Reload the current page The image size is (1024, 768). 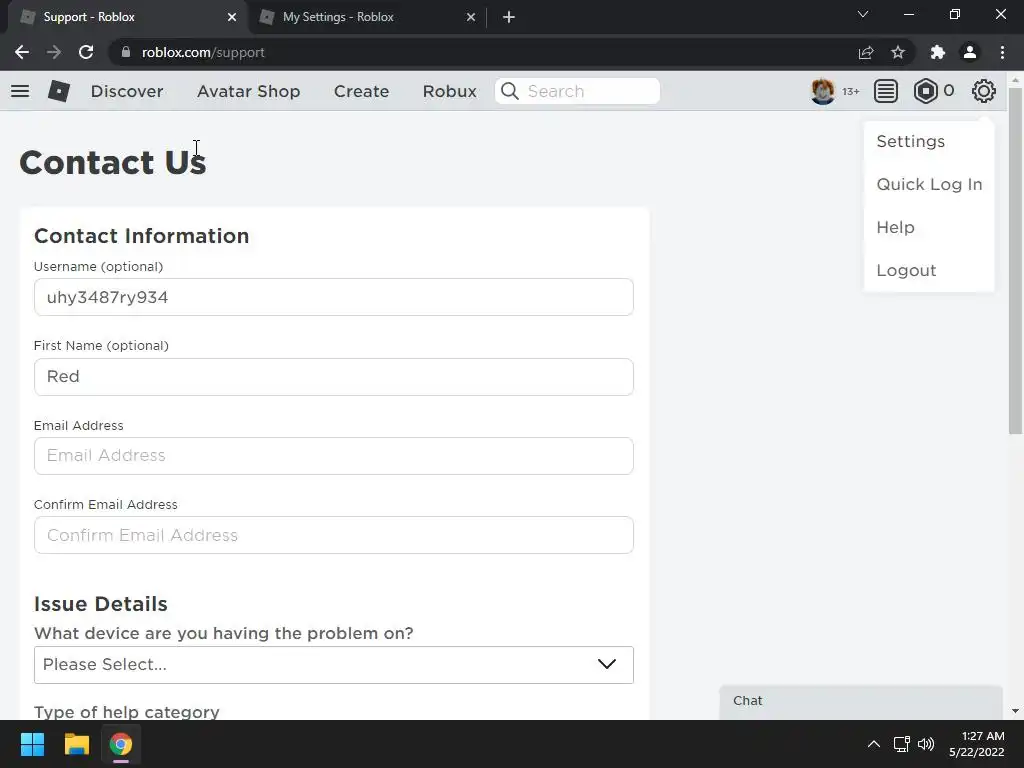(x=86, y=52)
